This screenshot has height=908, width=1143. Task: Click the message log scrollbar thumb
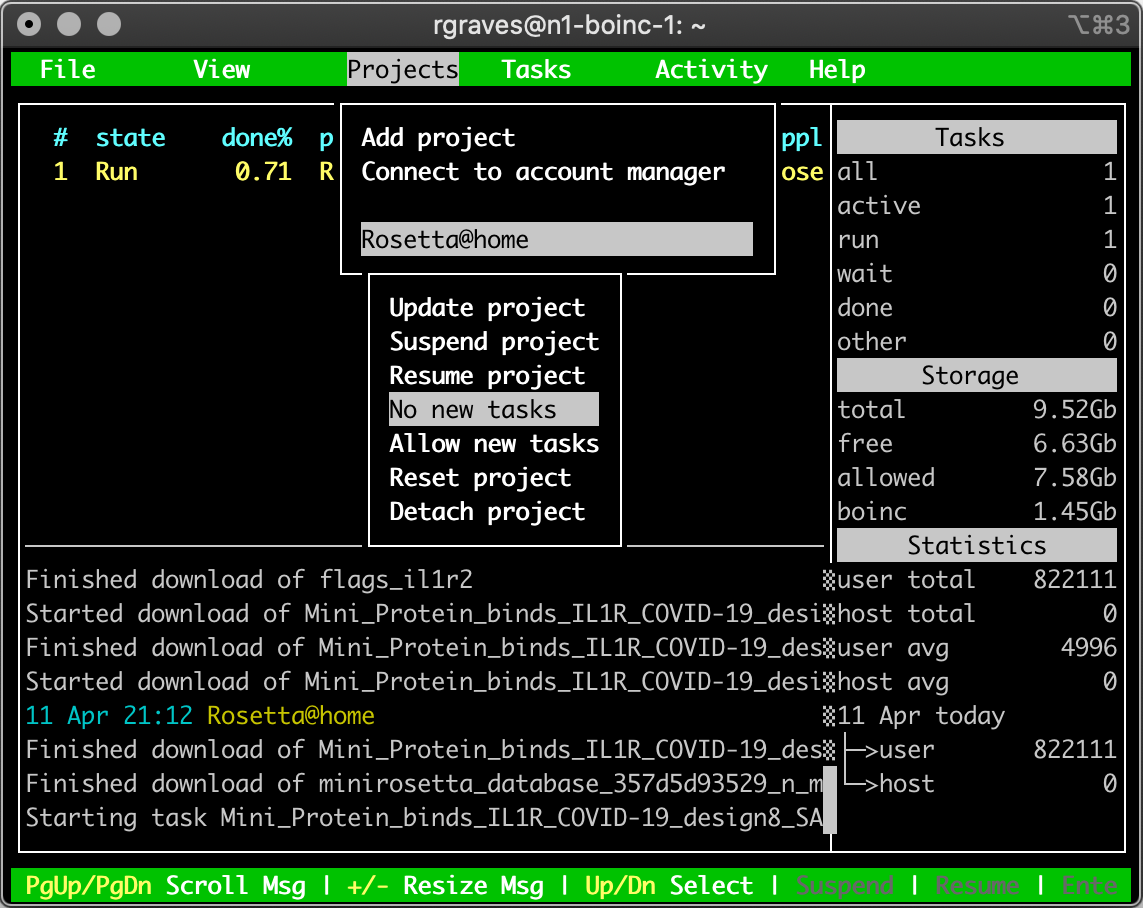829,818
